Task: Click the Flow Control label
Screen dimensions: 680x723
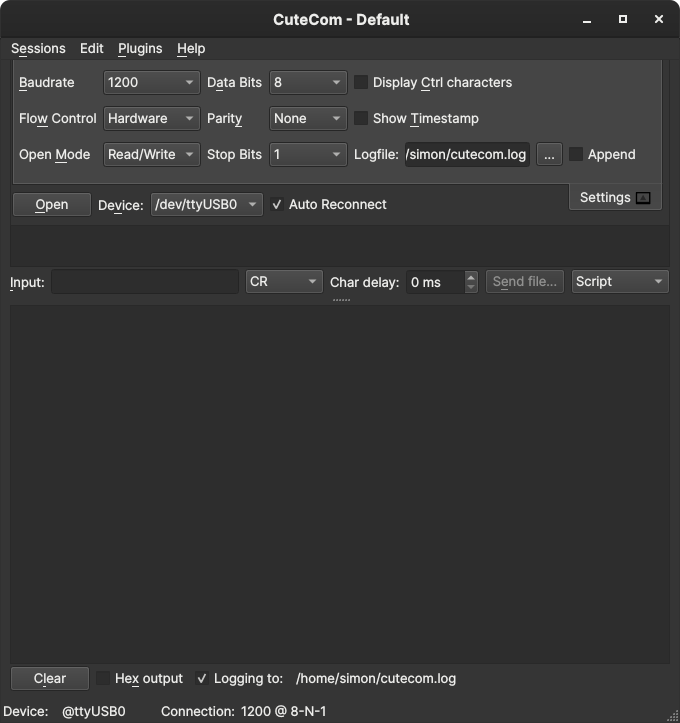Action: pyautogui.click(x=58, y=119)
